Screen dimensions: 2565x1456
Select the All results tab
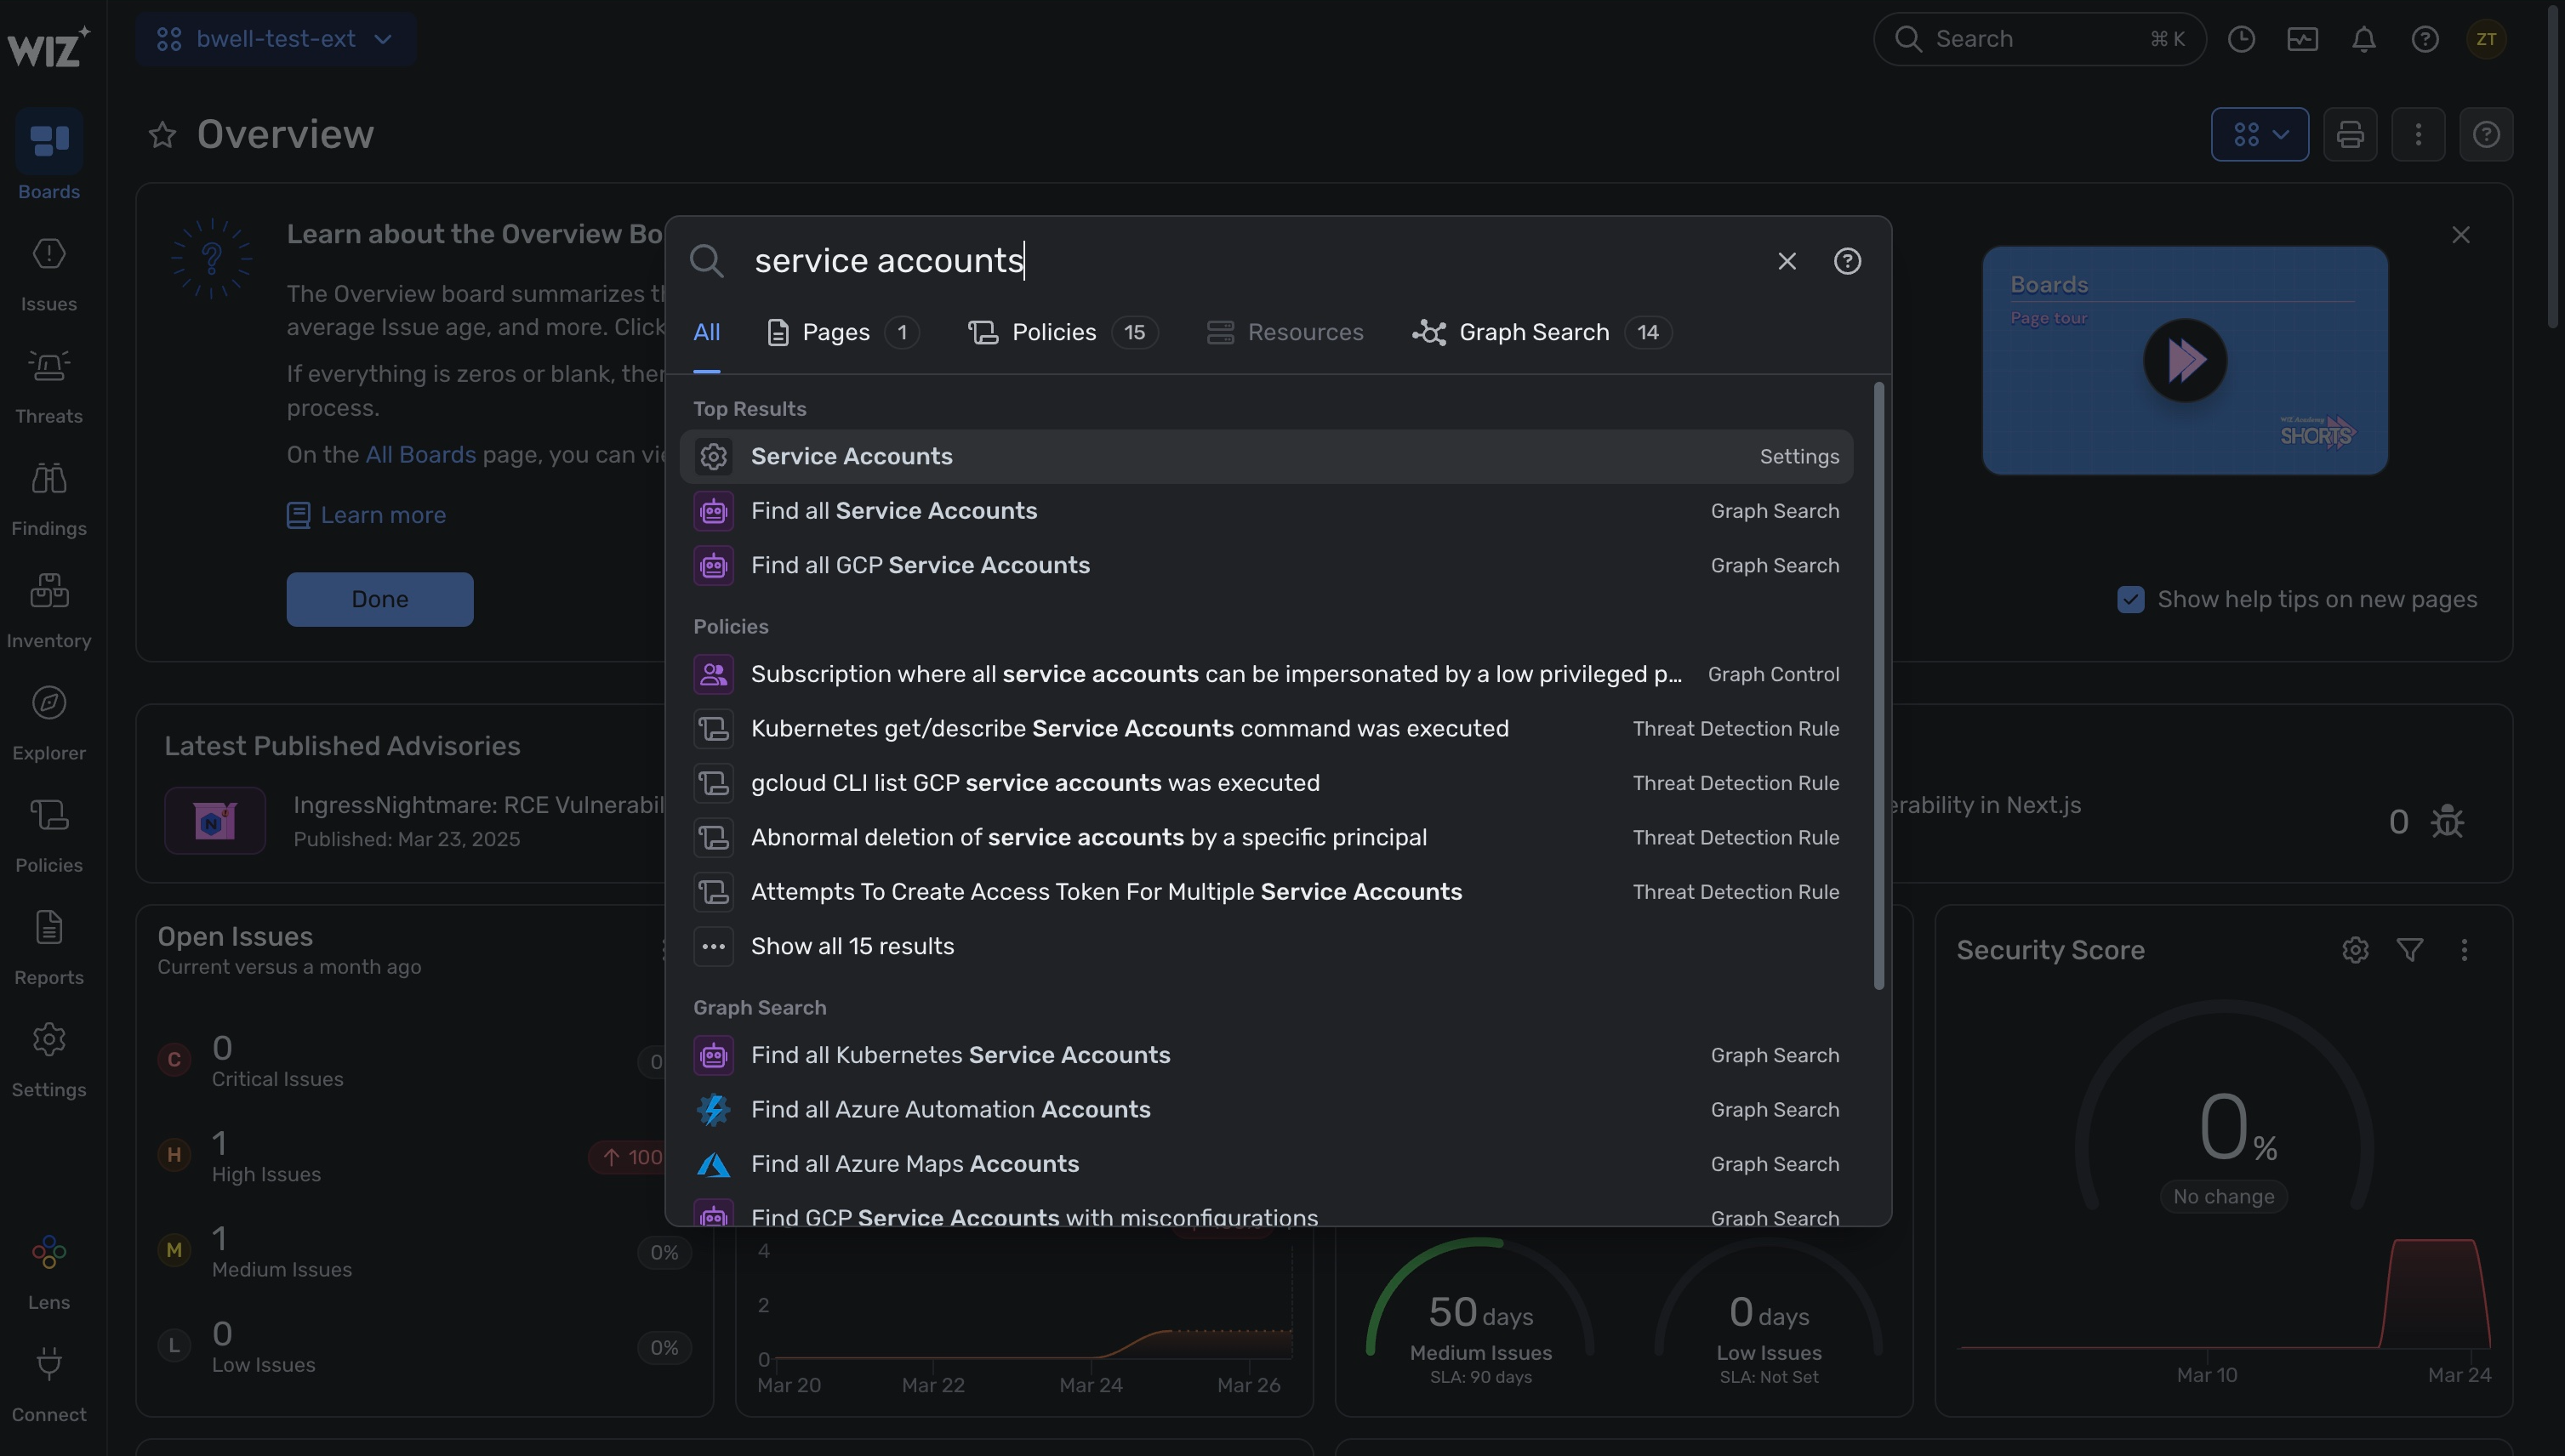[x=706, y=332]
